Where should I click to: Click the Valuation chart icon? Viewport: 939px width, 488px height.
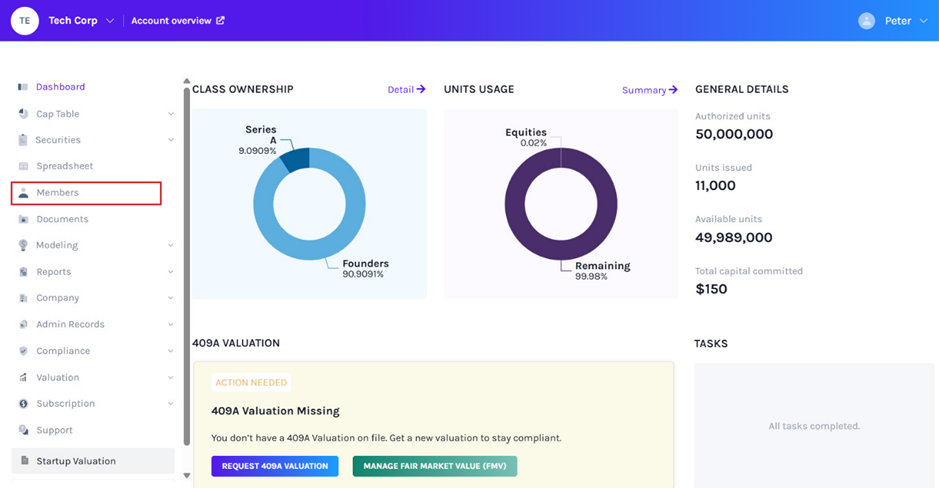tap(23, 378)
